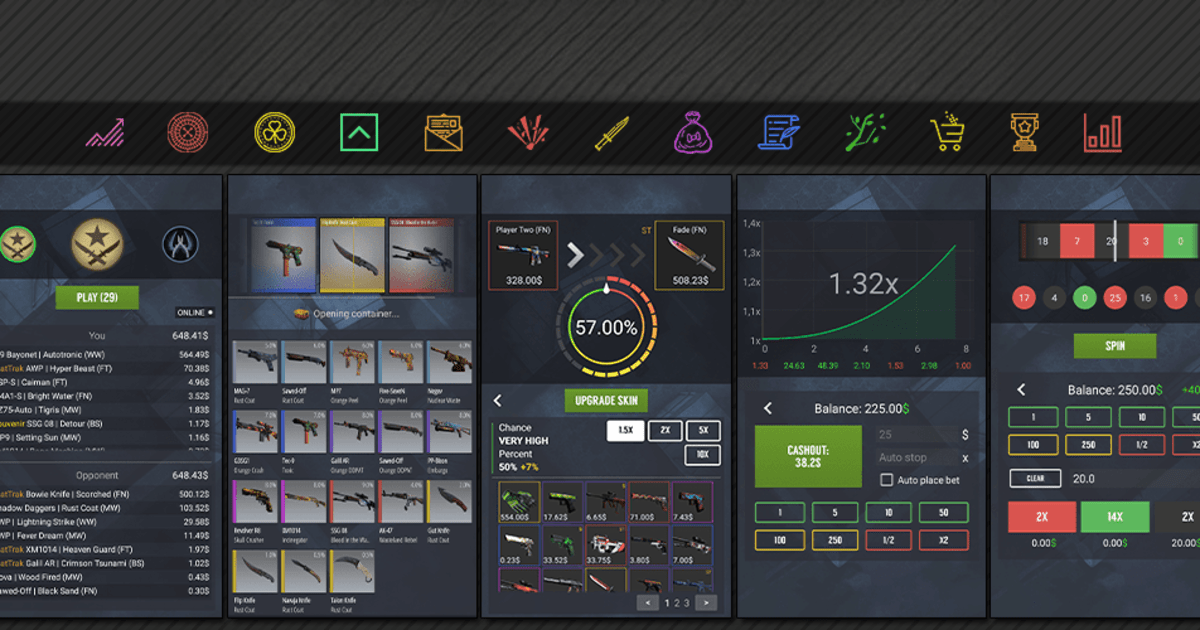The height and width of the screenshot is (630, 1200).
Task: Click the CASHOUT: 38.2$ button
Action: (807, 457)
